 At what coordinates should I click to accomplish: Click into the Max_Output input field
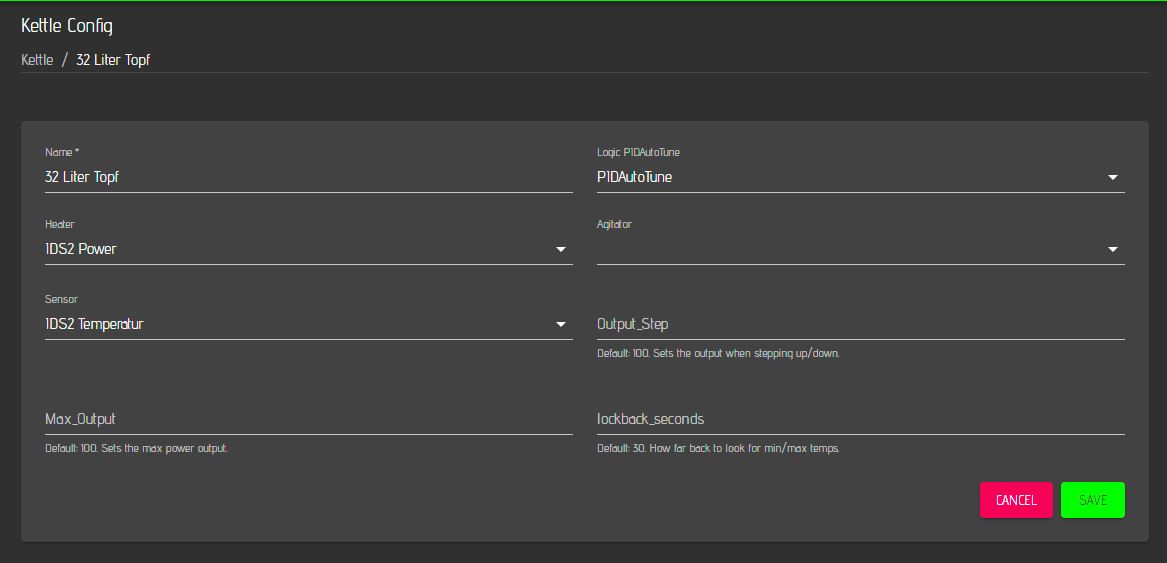[308, 420]
